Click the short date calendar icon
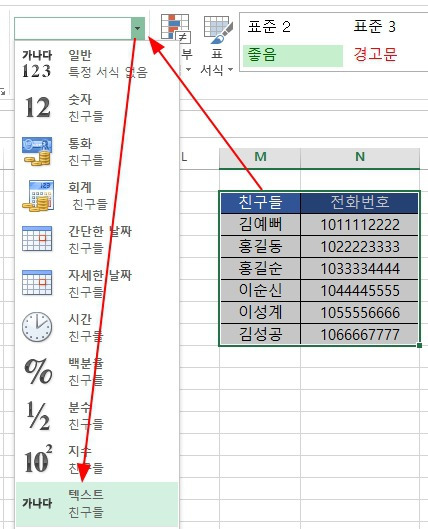The image size is (428, 529). (37, 239)
